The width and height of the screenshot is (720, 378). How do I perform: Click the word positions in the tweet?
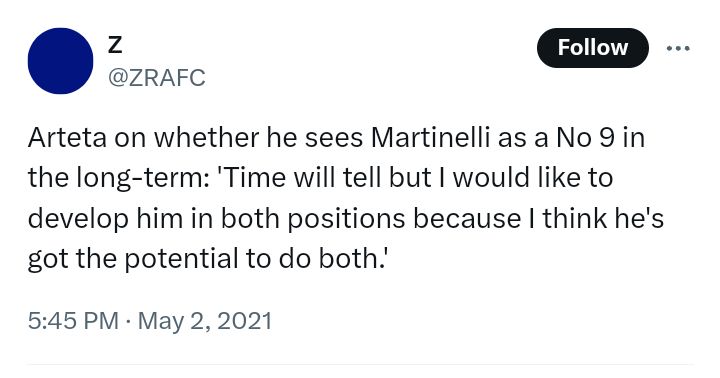point(346,219)
